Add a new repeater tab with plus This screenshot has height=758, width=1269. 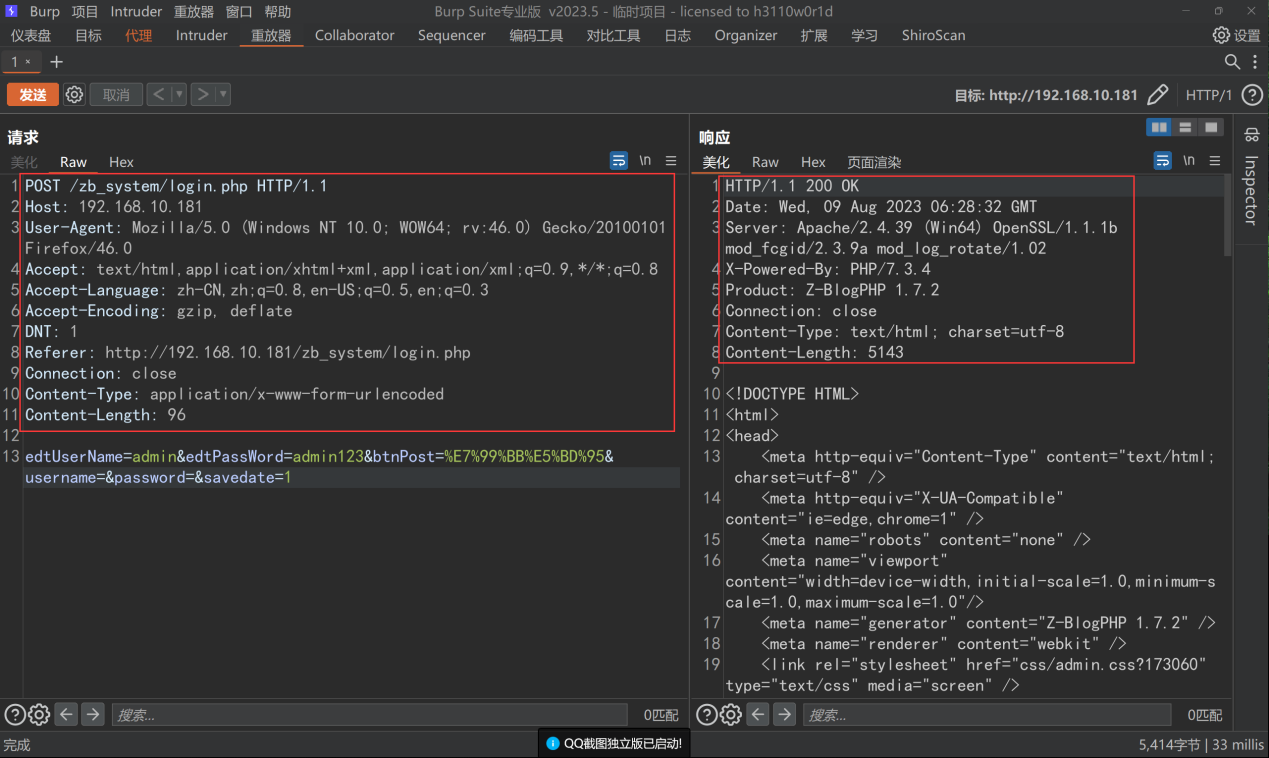[57, 62]
